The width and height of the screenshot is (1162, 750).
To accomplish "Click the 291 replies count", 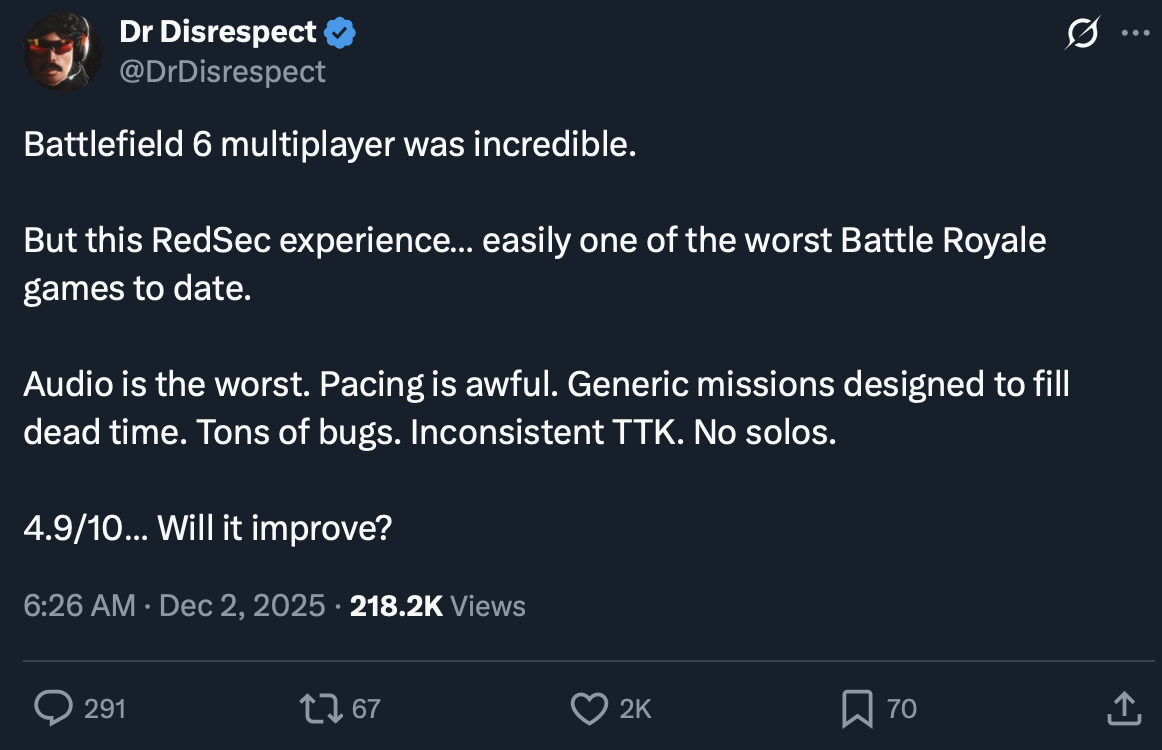I will click(x=104, y=708).
